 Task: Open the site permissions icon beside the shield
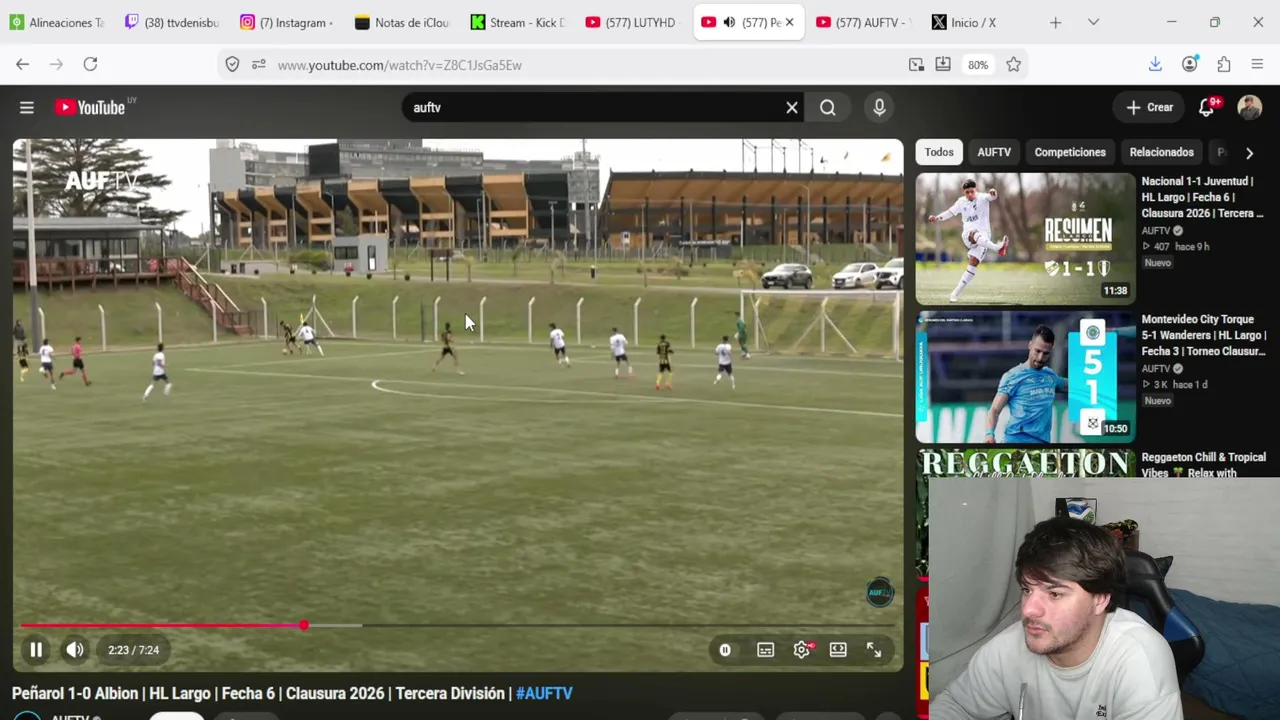point(258,64)
